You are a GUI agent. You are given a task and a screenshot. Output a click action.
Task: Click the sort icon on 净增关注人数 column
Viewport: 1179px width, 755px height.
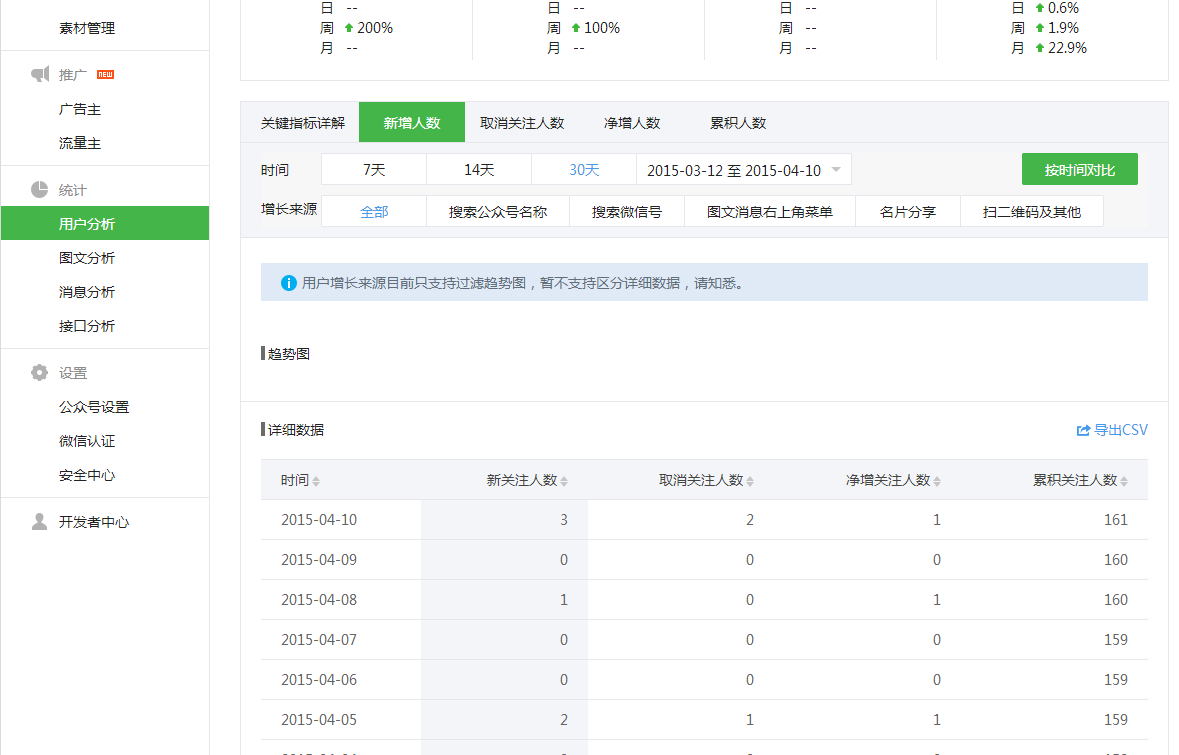(938, 480)
